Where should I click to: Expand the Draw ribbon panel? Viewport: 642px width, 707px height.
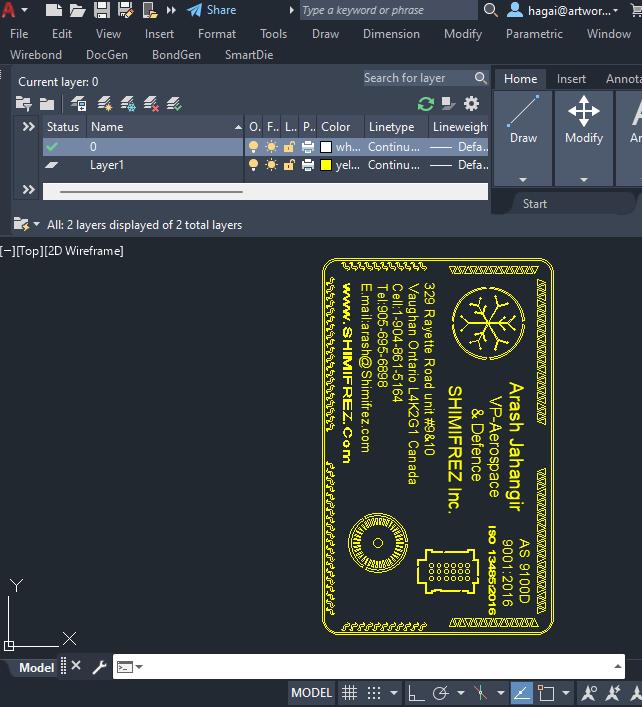(x=523, y=179)
